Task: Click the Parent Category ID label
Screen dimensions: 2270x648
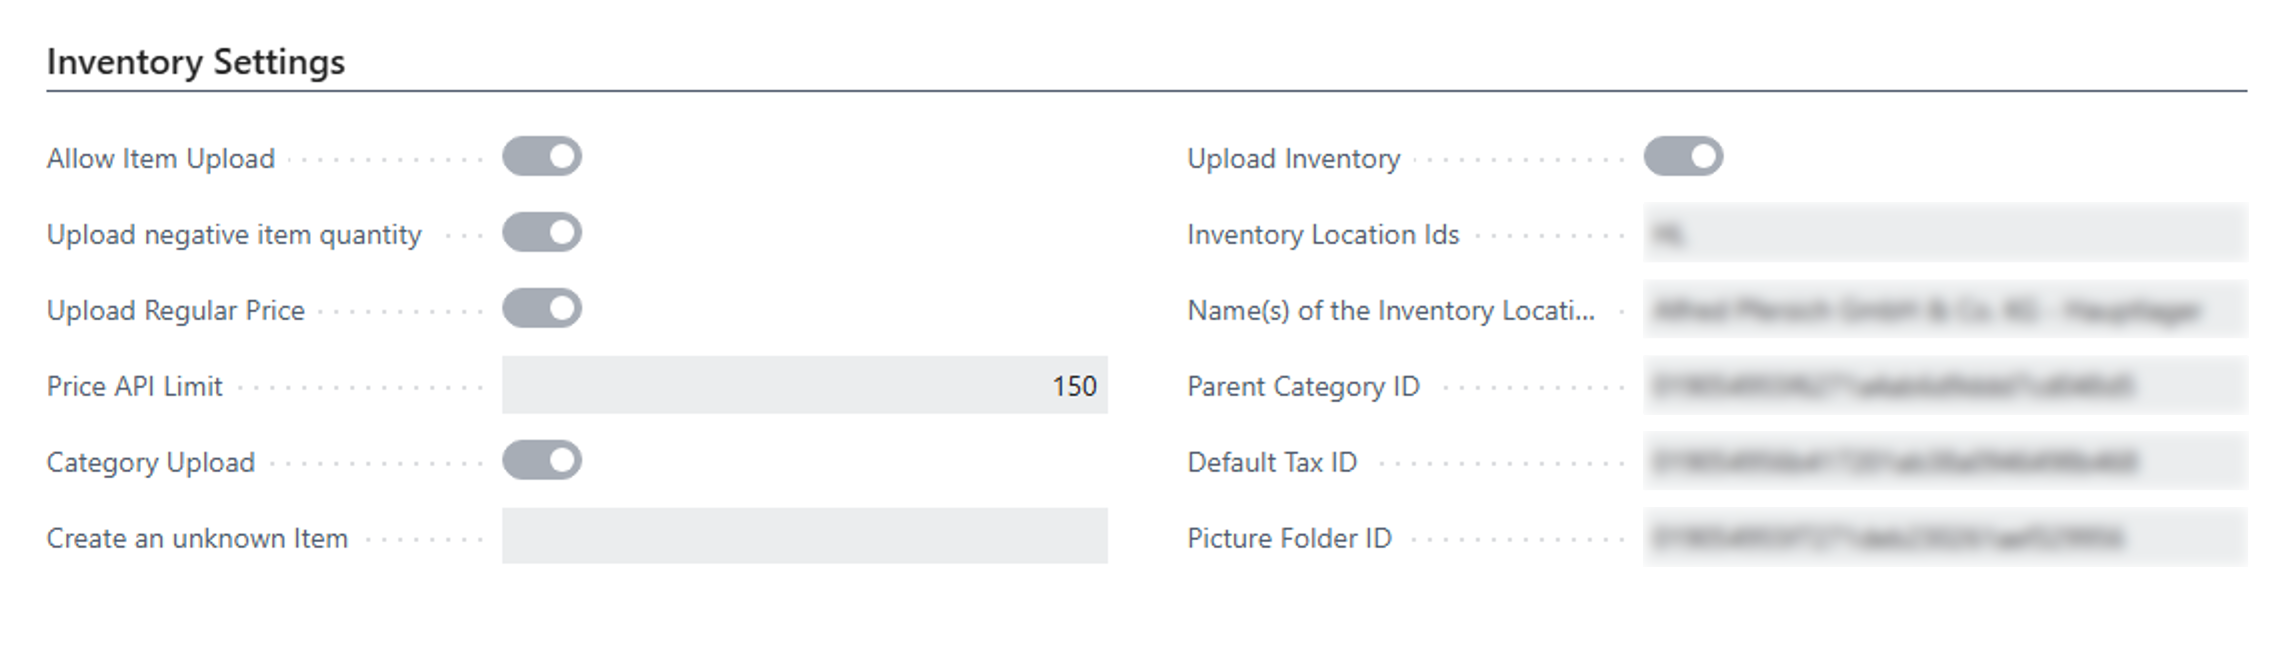Action: pos(1303,387)
